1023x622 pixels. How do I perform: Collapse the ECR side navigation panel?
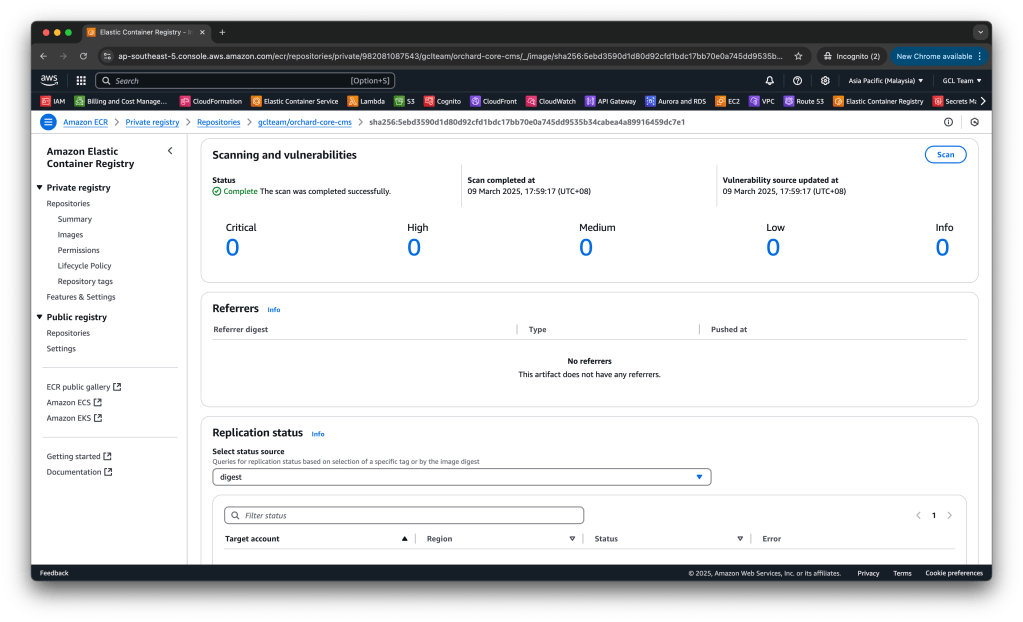click(169, 151)
